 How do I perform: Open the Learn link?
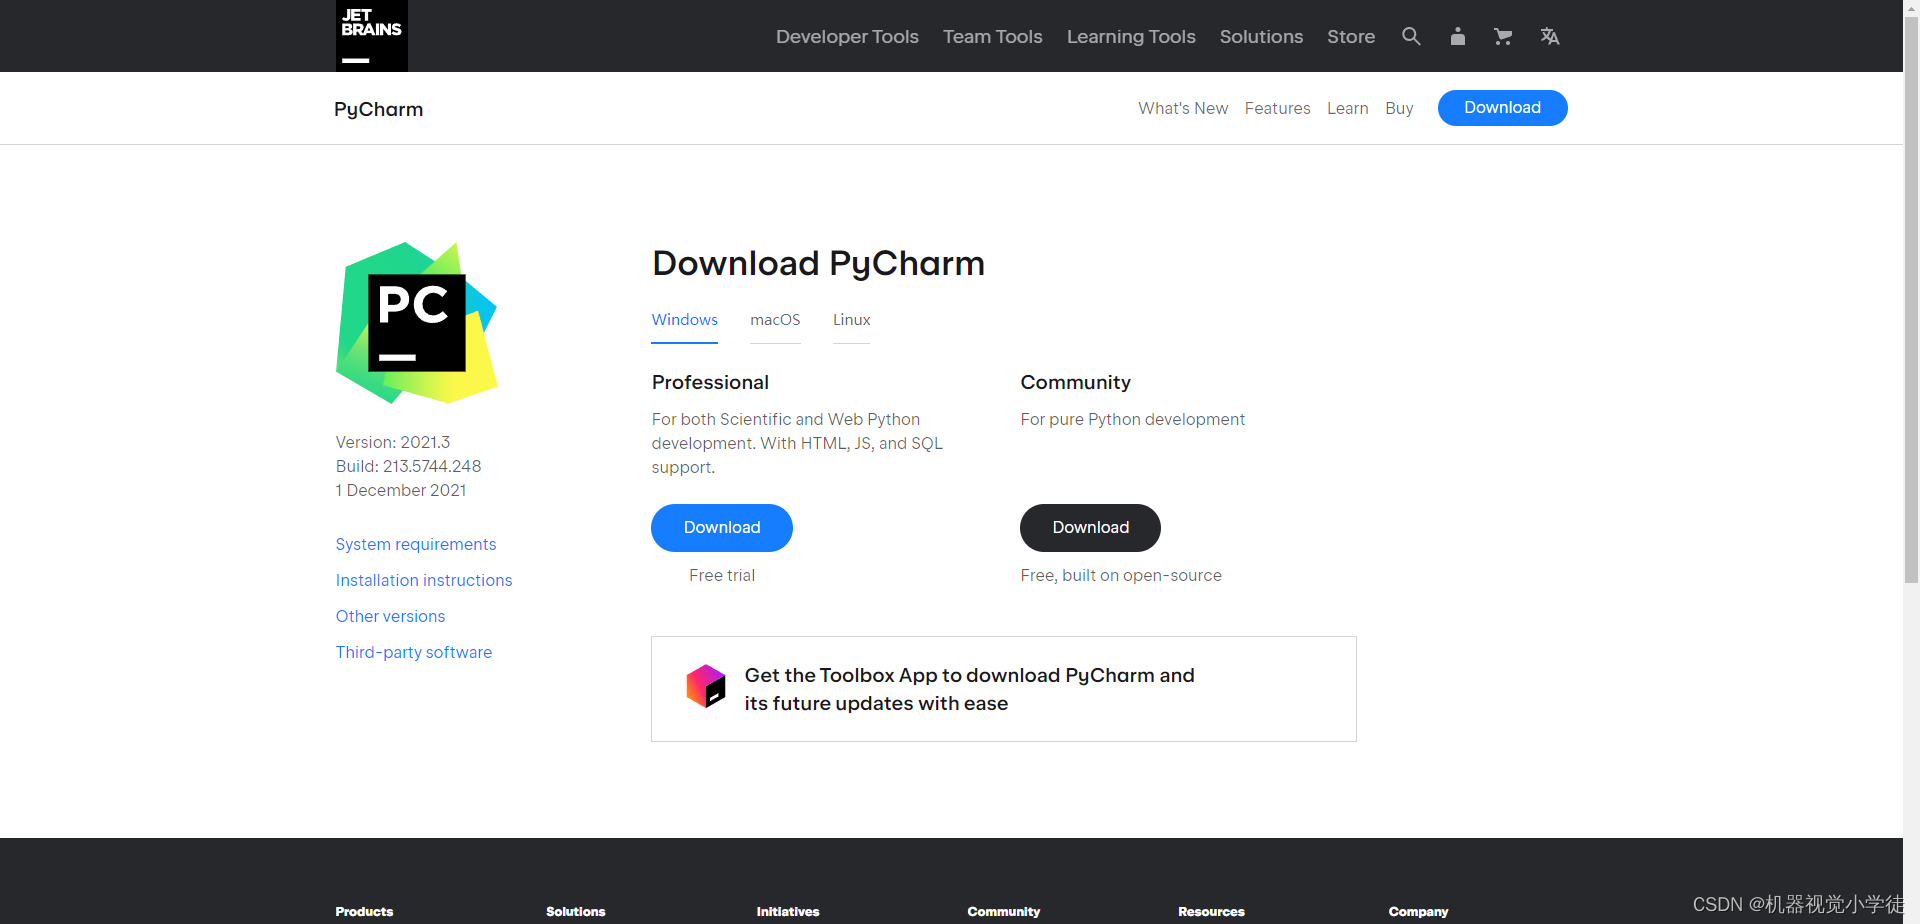point(1347,108)
